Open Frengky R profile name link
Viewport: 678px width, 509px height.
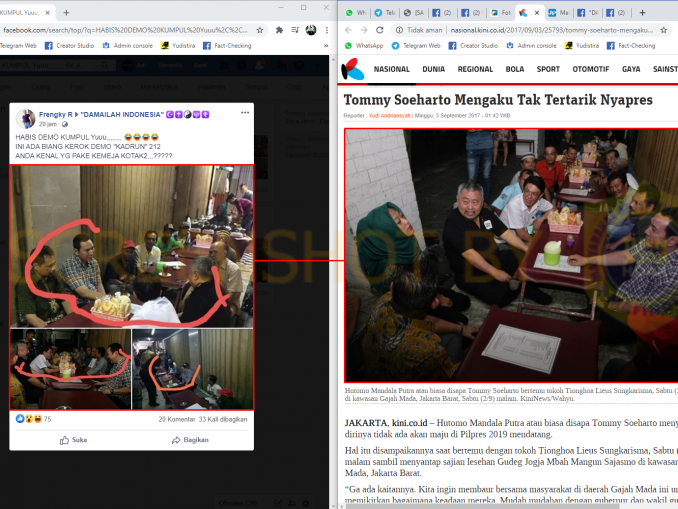click(55, 115)
